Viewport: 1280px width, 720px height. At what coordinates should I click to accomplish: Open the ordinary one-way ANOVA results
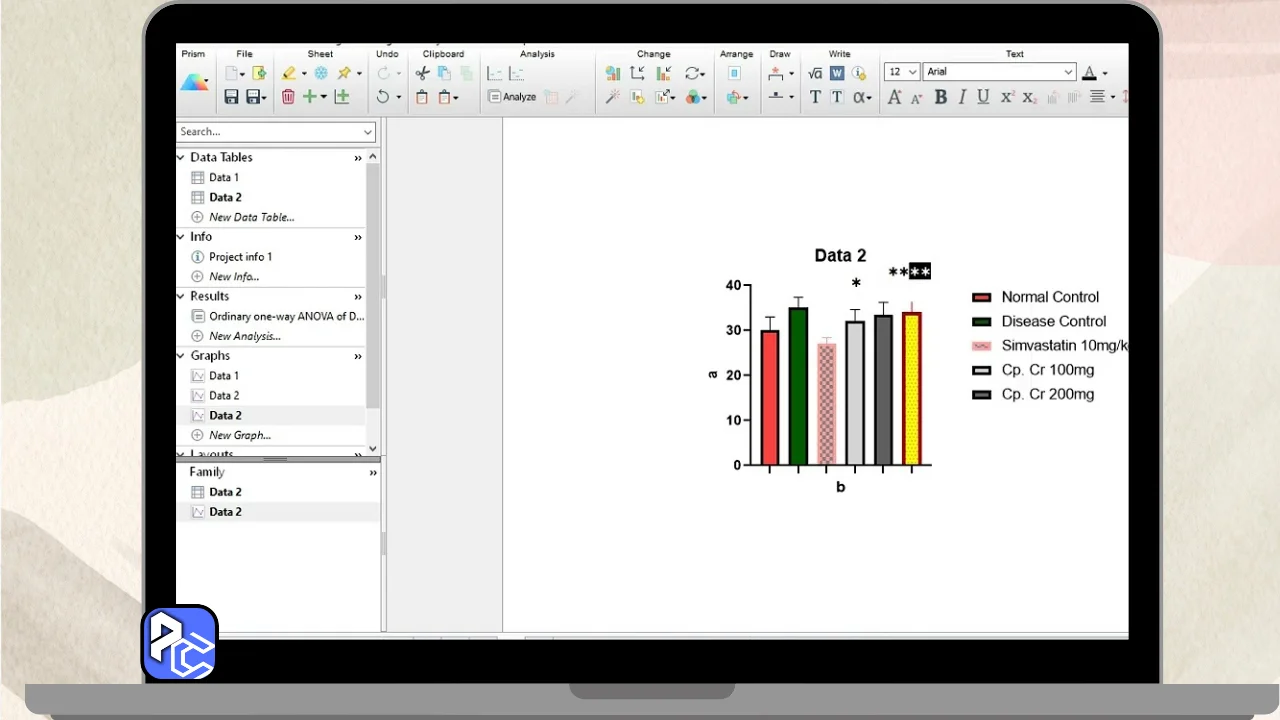(x=286, y=316)
